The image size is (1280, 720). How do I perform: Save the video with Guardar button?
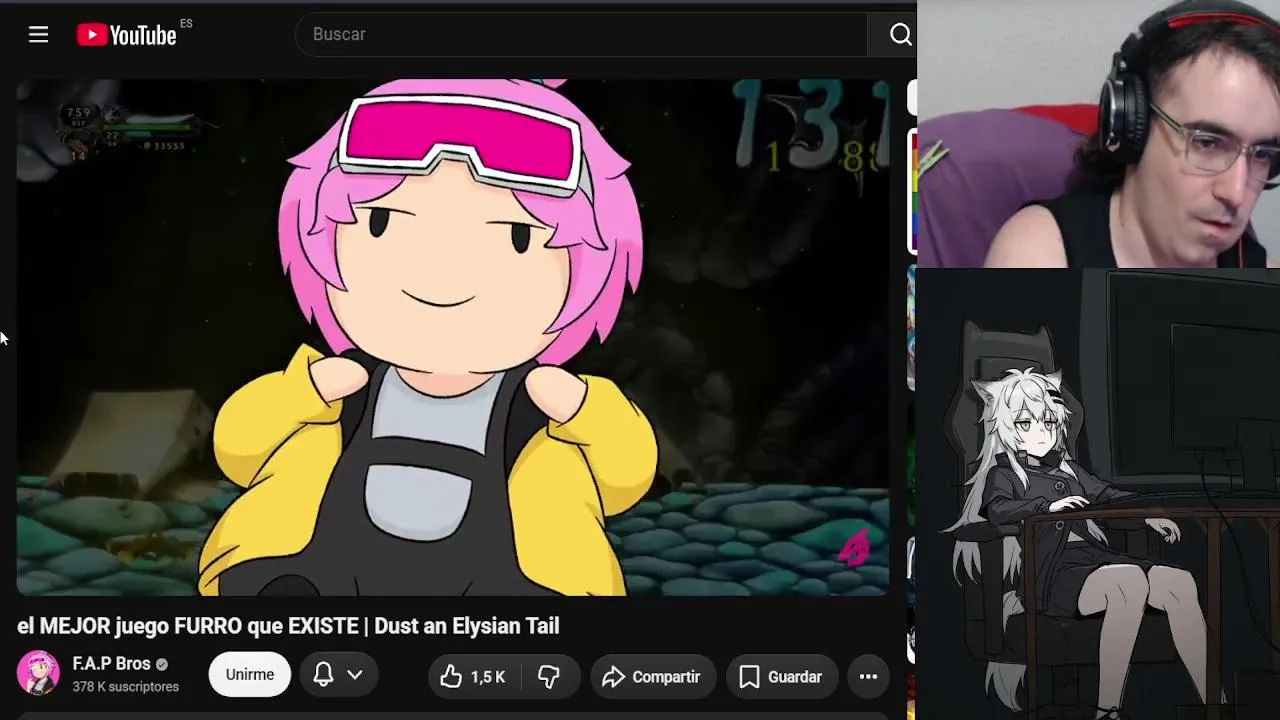pos(781,677)
